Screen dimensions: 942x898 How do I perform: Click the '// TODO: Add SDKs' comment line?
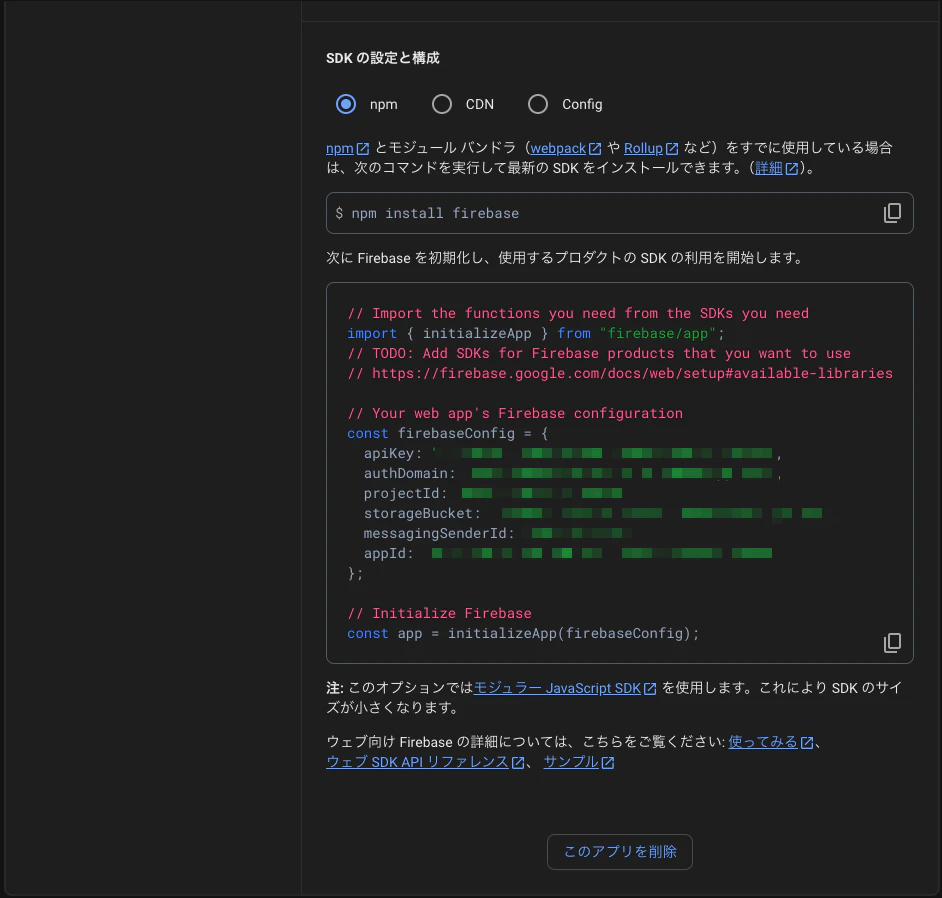(x=599, y=353)
